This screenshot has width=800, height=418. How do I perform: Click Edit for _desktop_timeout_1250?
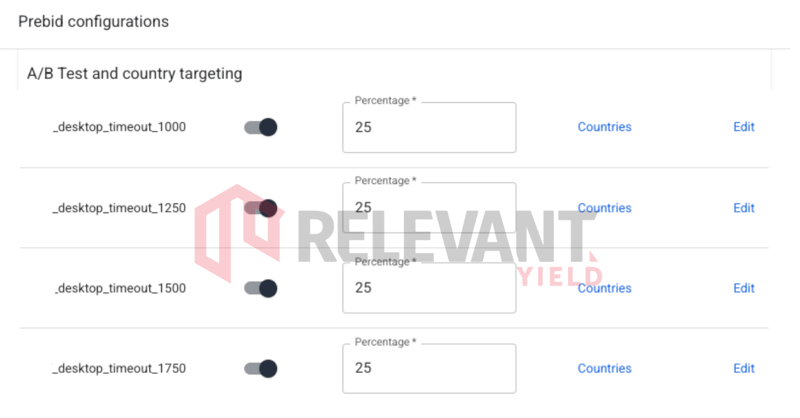pyautogui.click(x=743, y=208)
